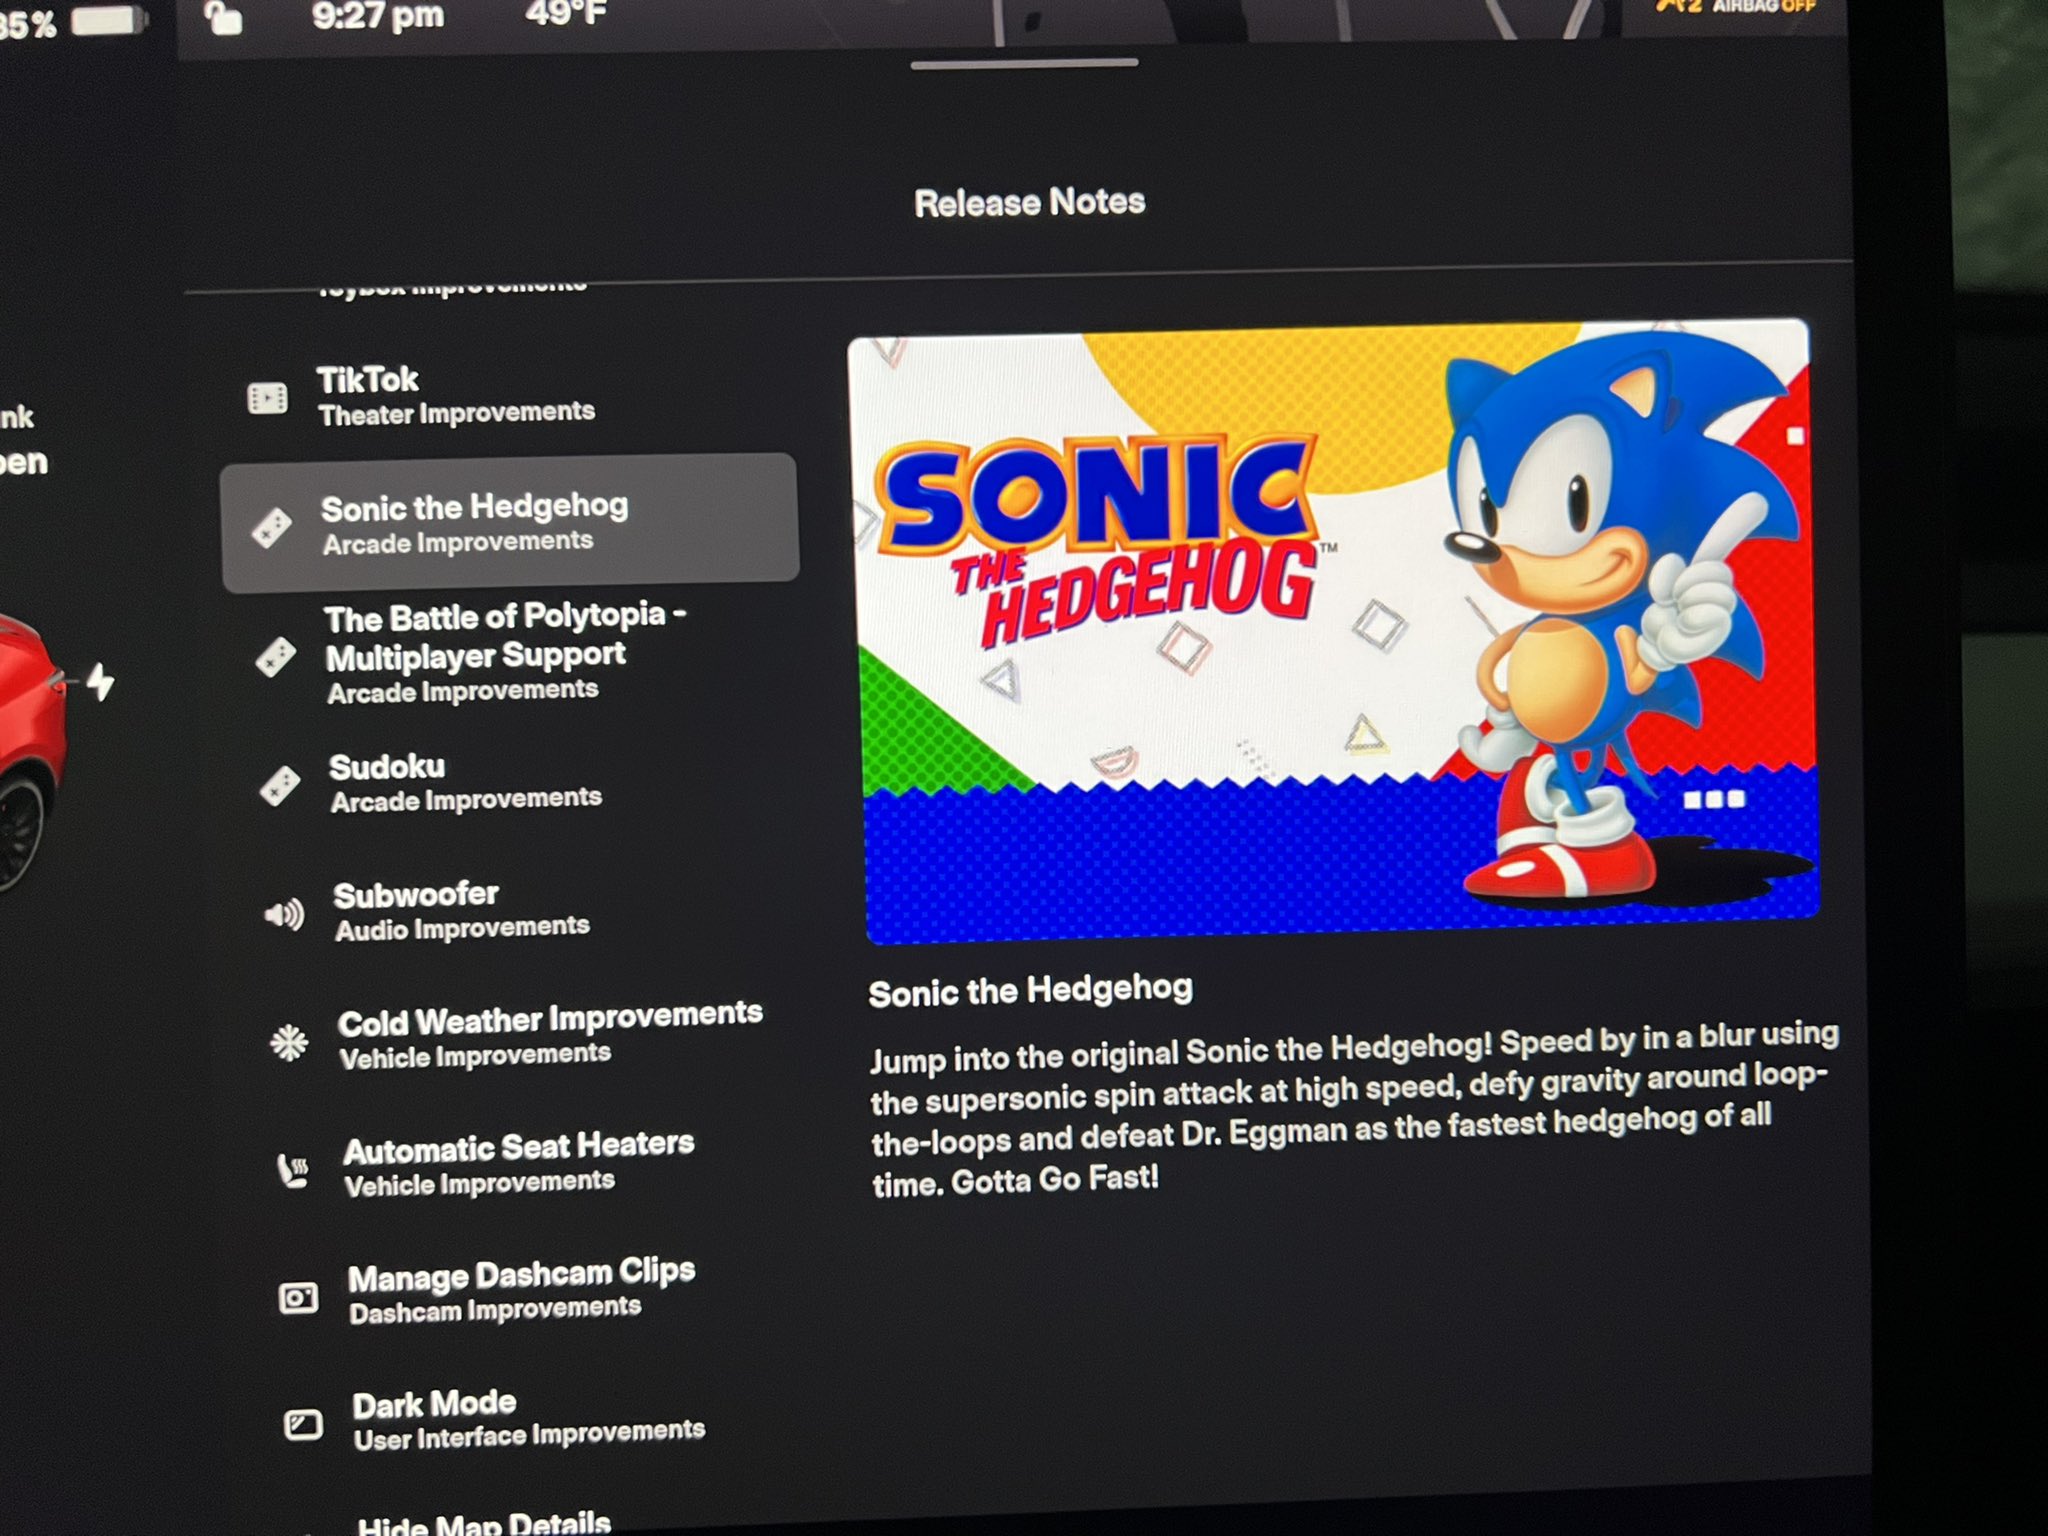
Task: Tap the charging lightning bolt icon
Action: pos(100,682)
